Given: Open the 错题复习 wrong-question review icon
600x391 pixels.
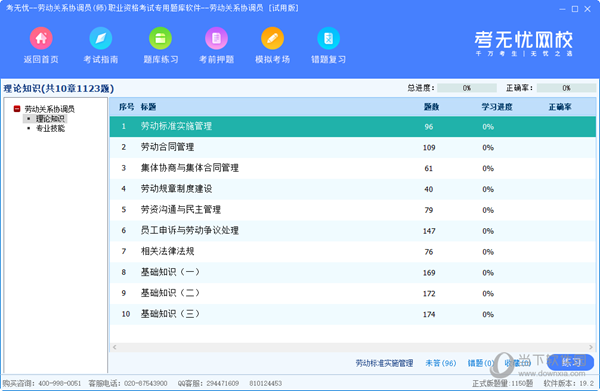Looking at the screenshot, I should click(x=328, y=39).
